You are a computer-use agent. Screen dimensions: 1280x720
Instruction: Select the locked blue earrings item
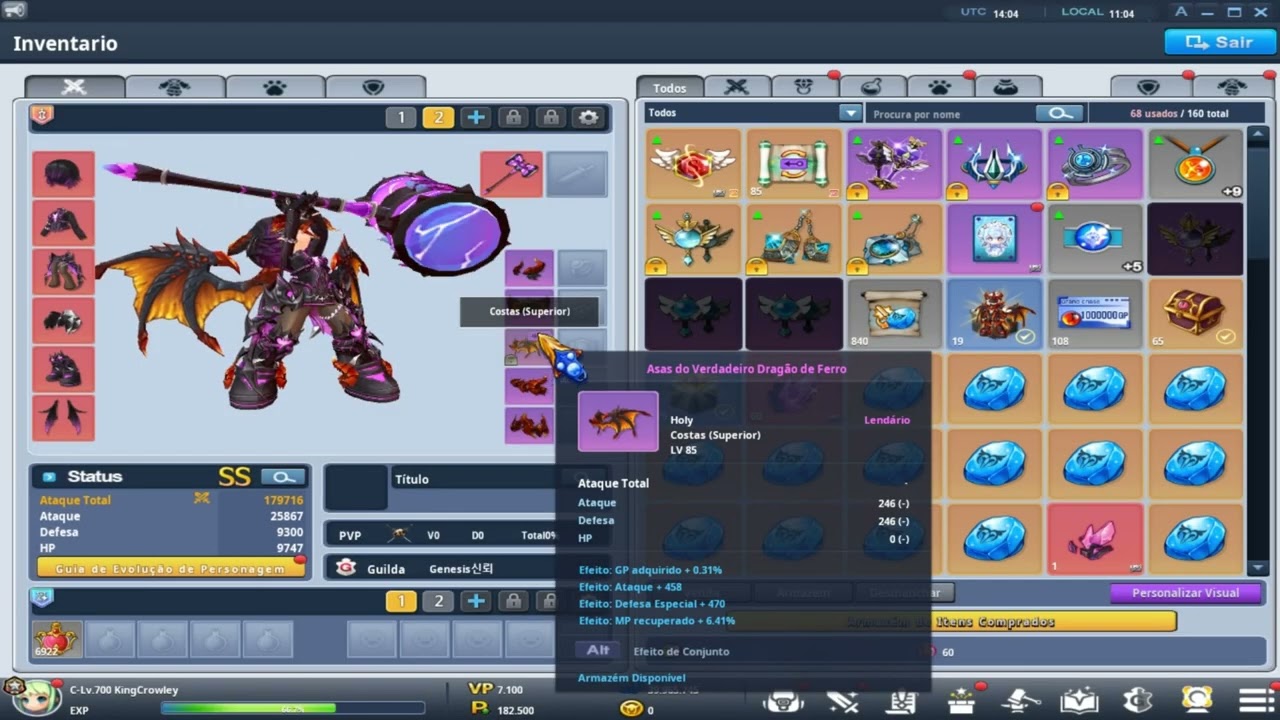point(794,240)
